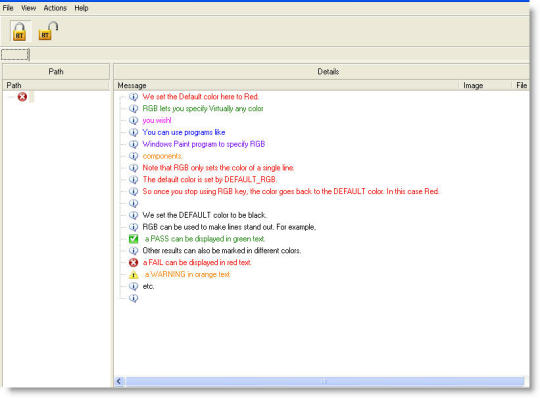This screenshot has height=398, width=540.
Task: Click the Path panel header button
Action: pyautogui.click(x=56, y=72)
